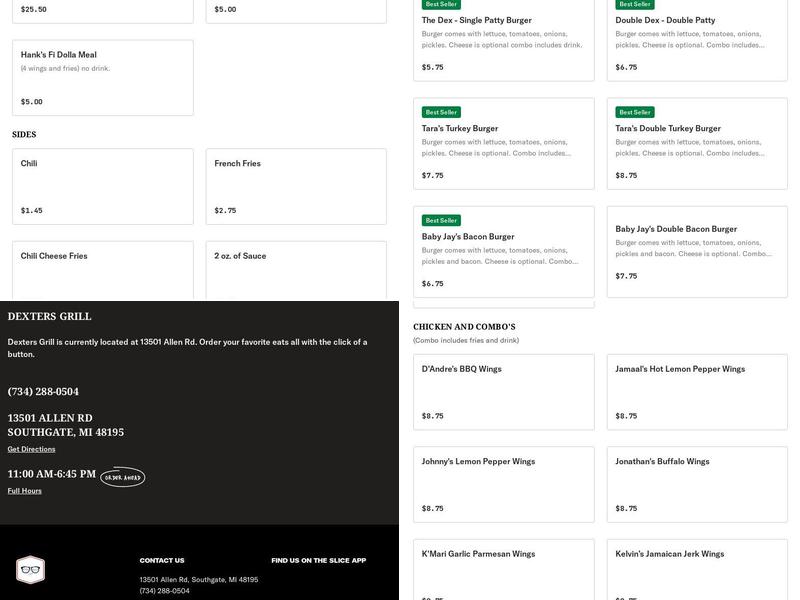The height and width of the screenshot is (600, 800).
Task: Open the Get Directions link
Action: (31, 449)
